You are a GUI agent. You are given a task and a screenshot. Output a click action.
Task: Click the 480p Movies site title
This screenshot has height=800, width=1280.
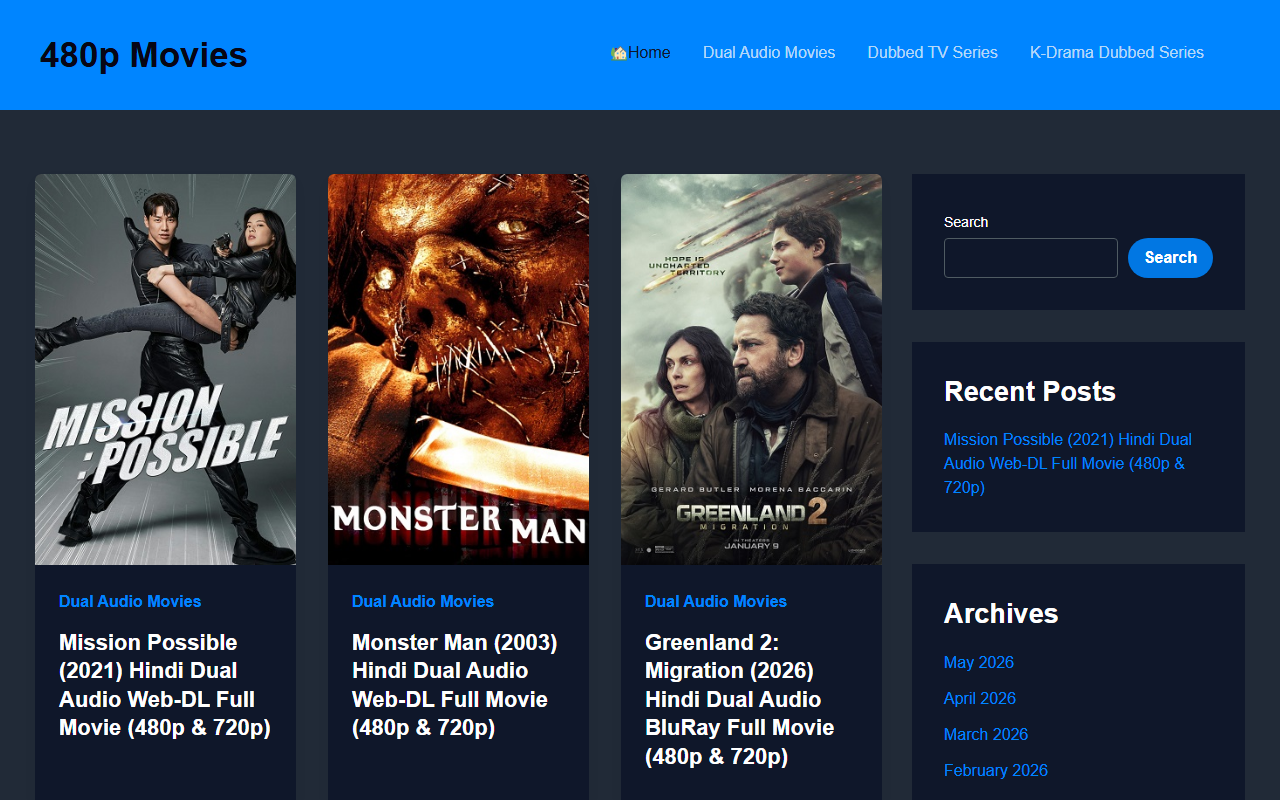pyautogui.click(x=144, y=55)
